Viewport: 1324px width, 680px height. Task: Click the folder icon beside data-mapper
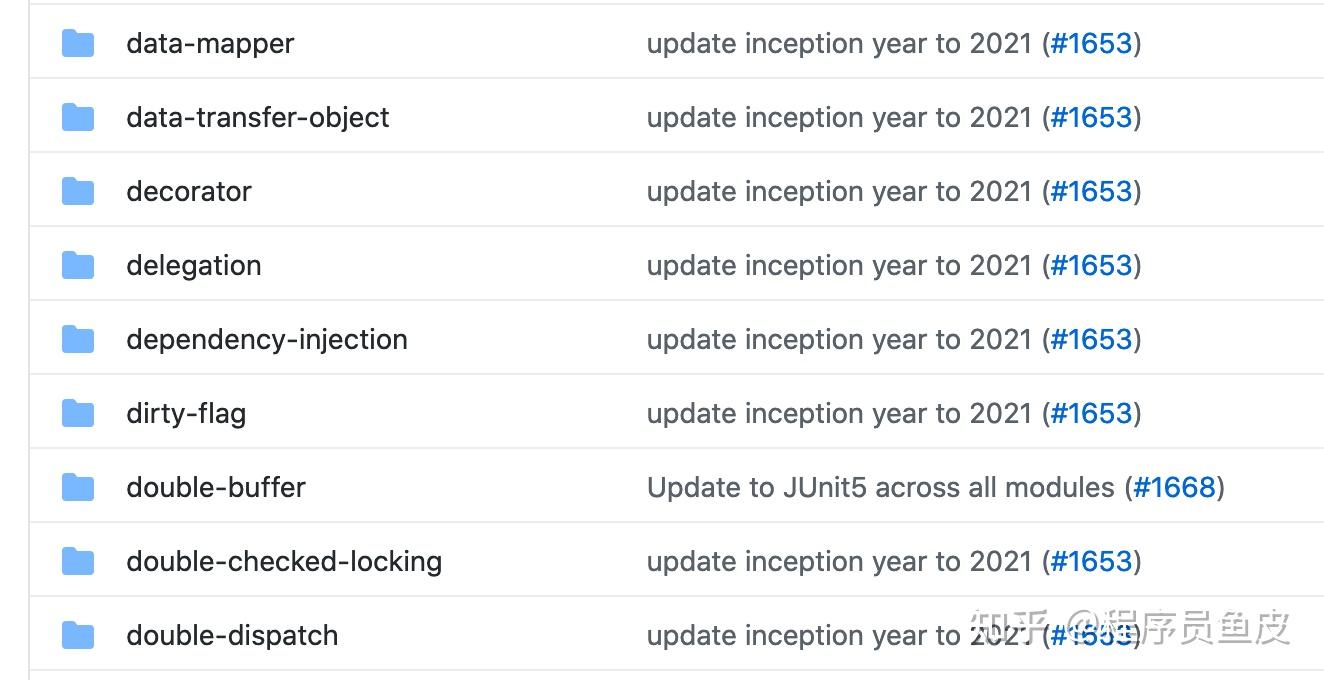pyautogui.click(x=78, y=43)
